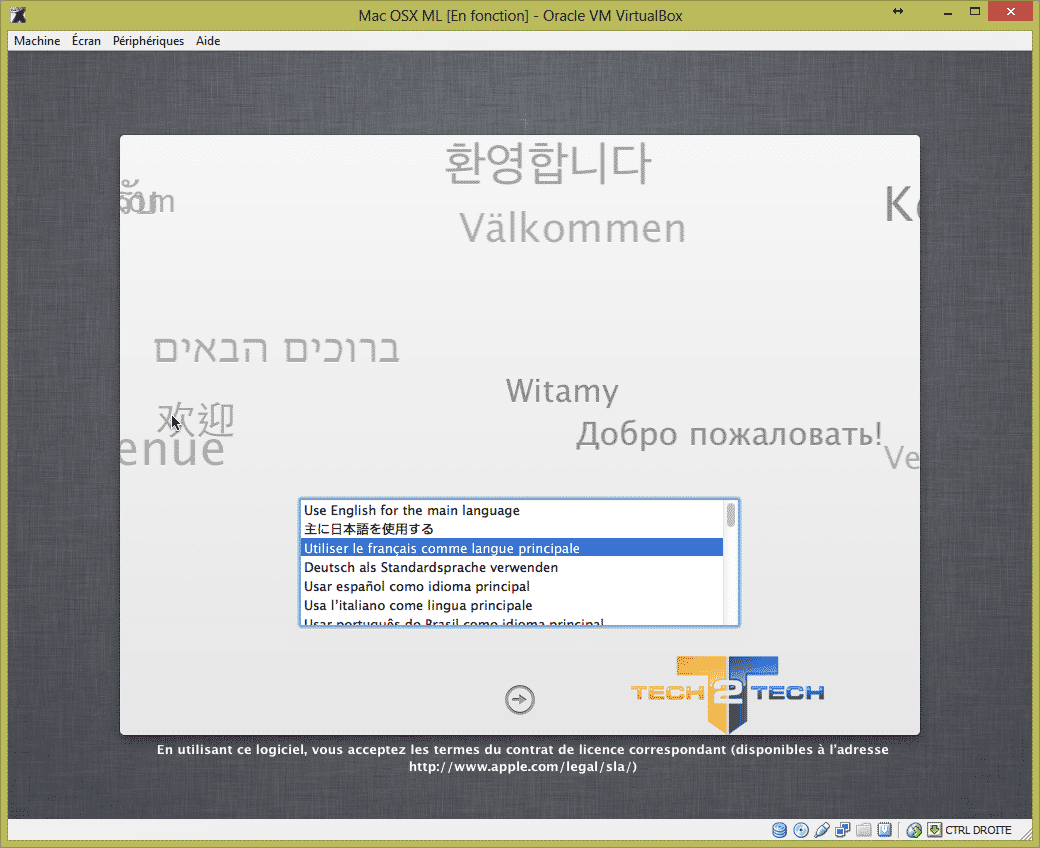Select Usa l'italiano come lingua principale
This screenshot has width=1040, height=848.
click(418, 605)
